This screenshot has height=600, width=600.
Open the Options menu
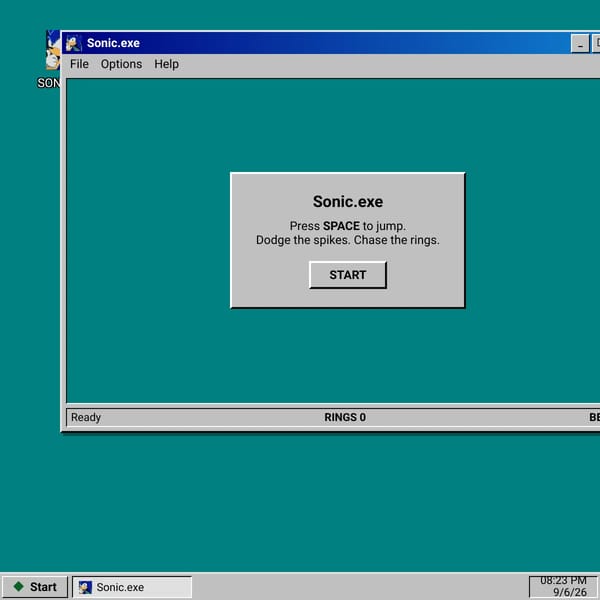click(121, 64)
